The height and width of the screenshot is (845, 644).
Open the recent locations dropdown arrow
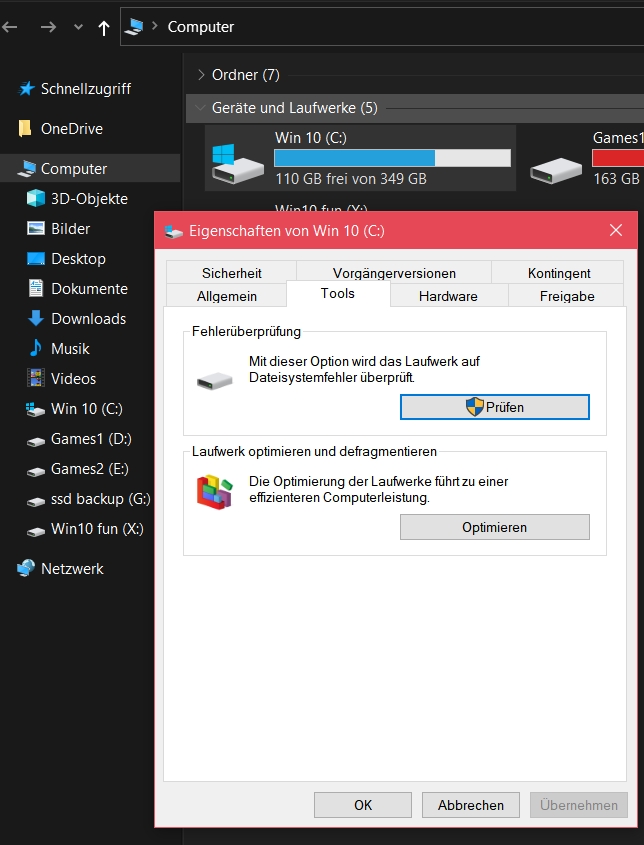[x=78, y=27]
